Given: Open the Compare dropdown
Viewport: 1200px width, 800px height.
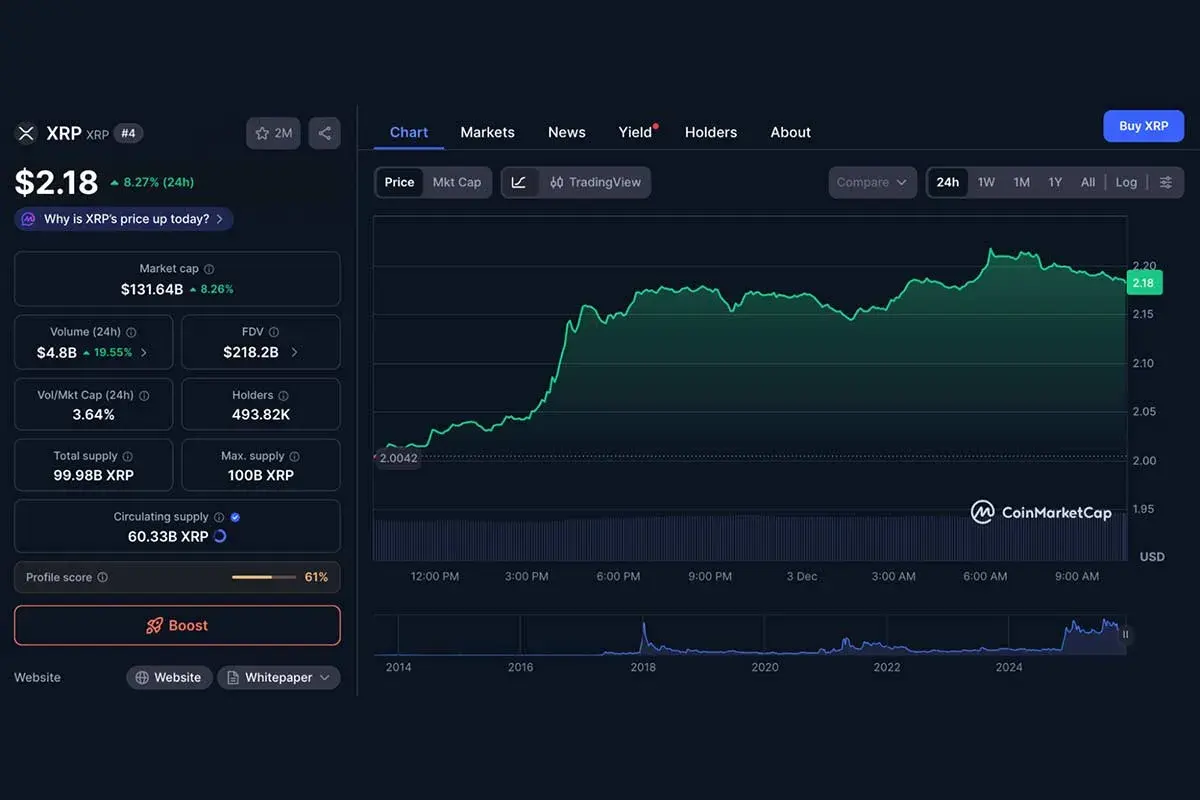Looking at the screenshot, I should 871,182.
